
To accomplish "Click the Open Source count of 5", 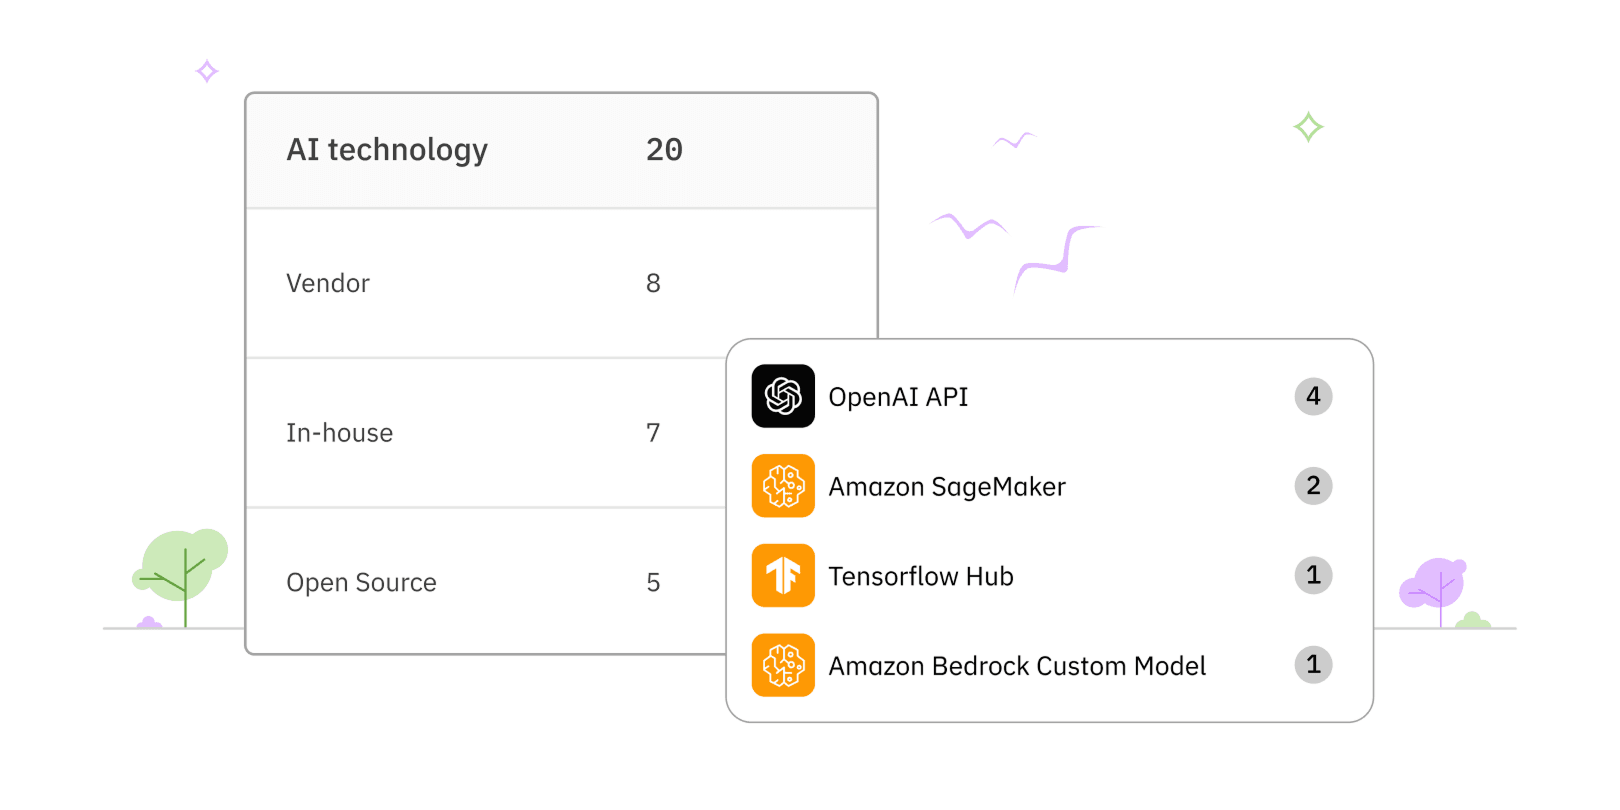I will 653,582.
